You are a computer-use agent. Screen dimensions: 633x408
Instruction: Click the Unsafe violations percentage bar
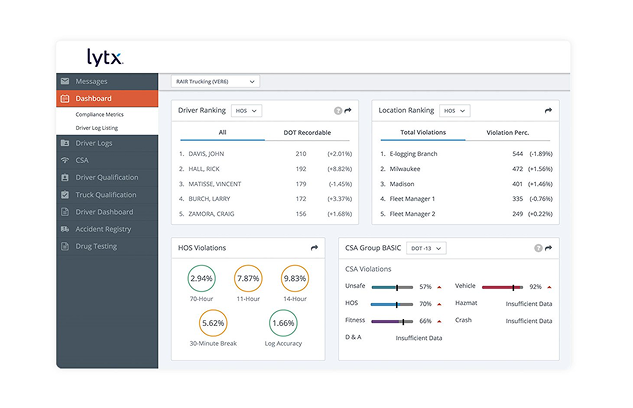pos(390,287)
